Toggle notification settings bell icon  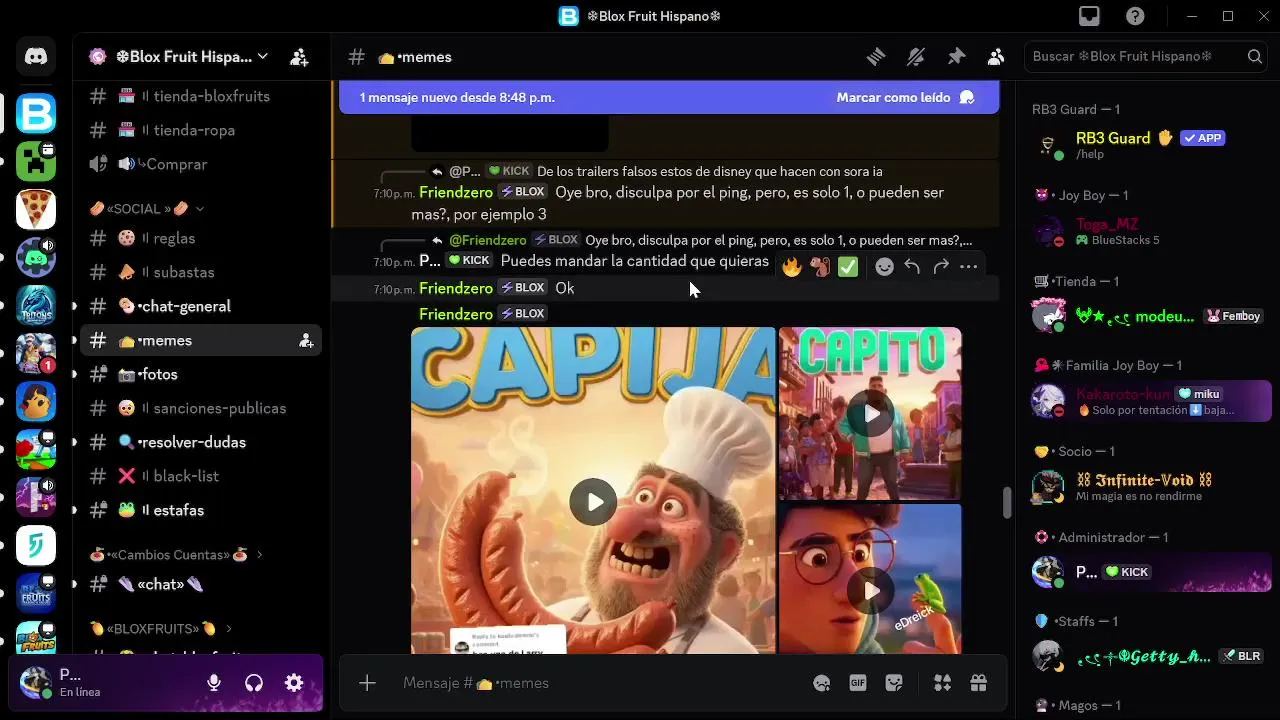[x=916, y=57]
